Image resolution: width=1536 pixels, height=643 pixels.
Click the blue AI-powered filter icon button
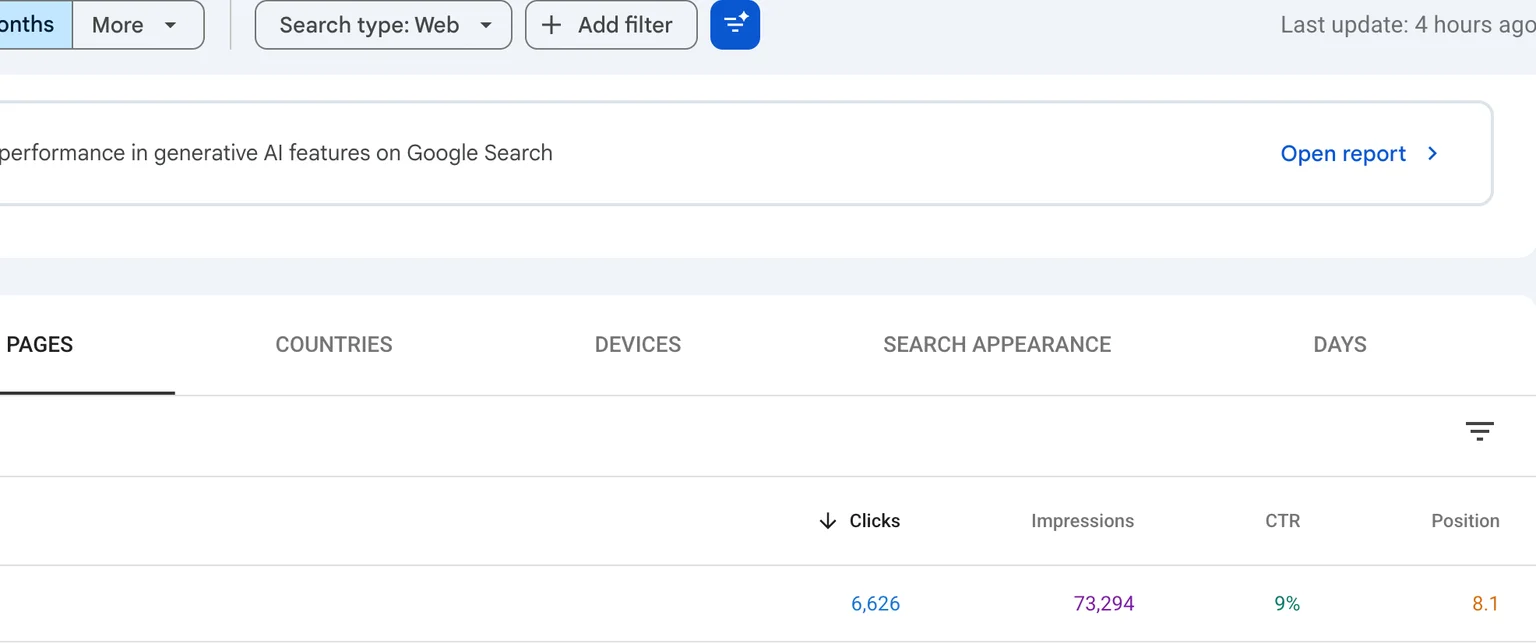click(x=735, y=25)
